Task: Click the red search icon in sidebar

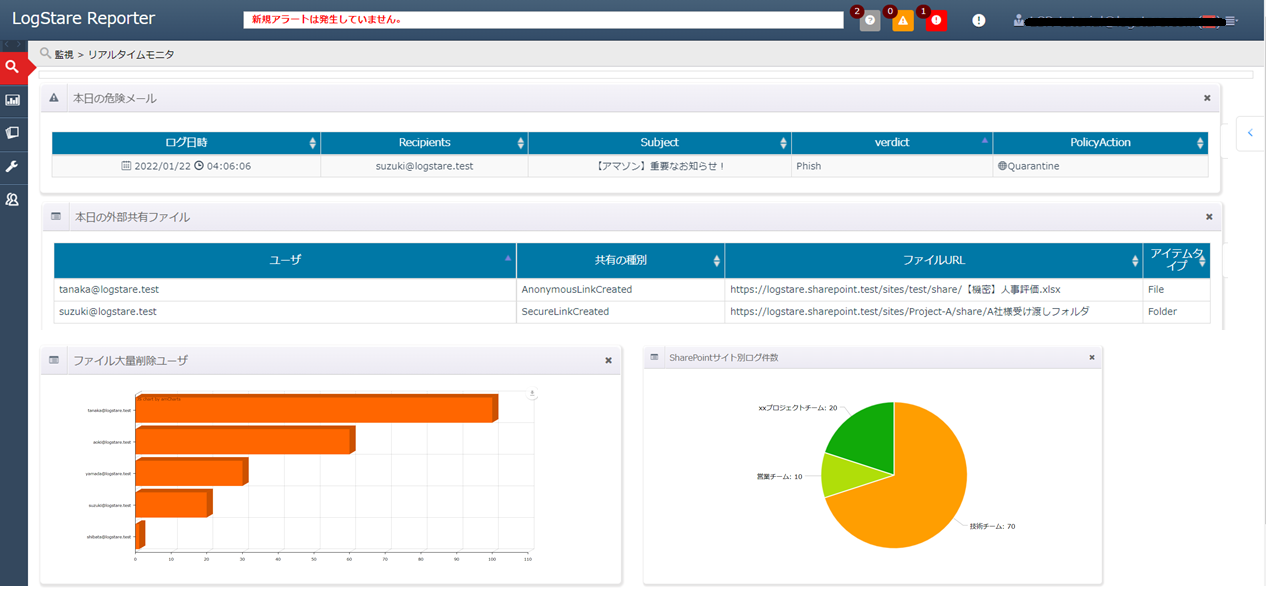Action: tap(13, 67)
